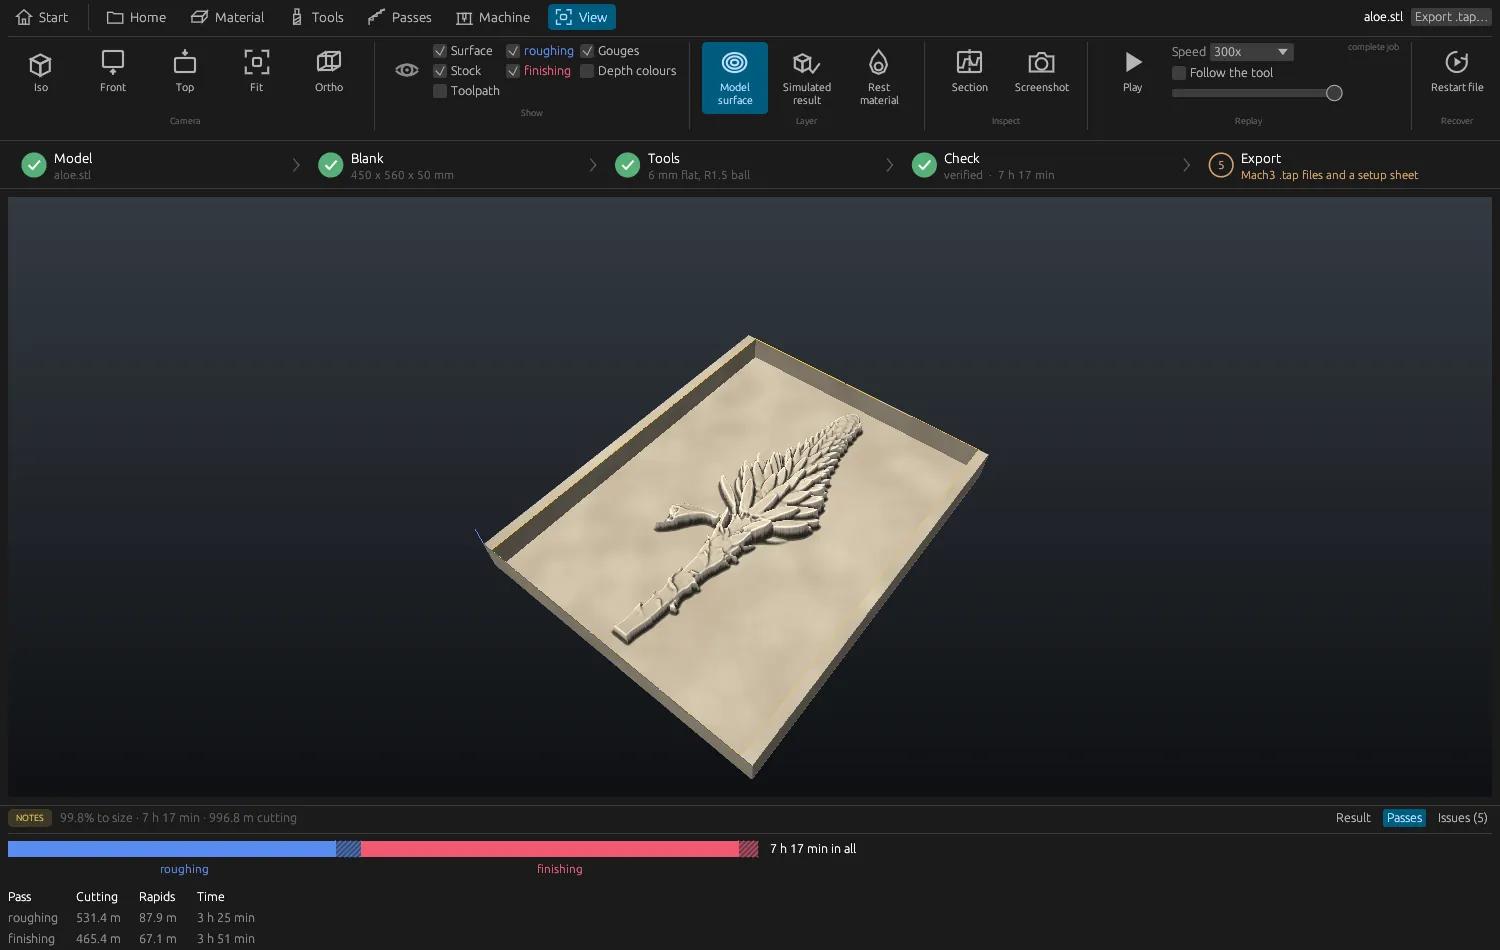Screen dimensions: 1500x950
Task: Toggle the Stock checkbox
Action: click(440, 71)
